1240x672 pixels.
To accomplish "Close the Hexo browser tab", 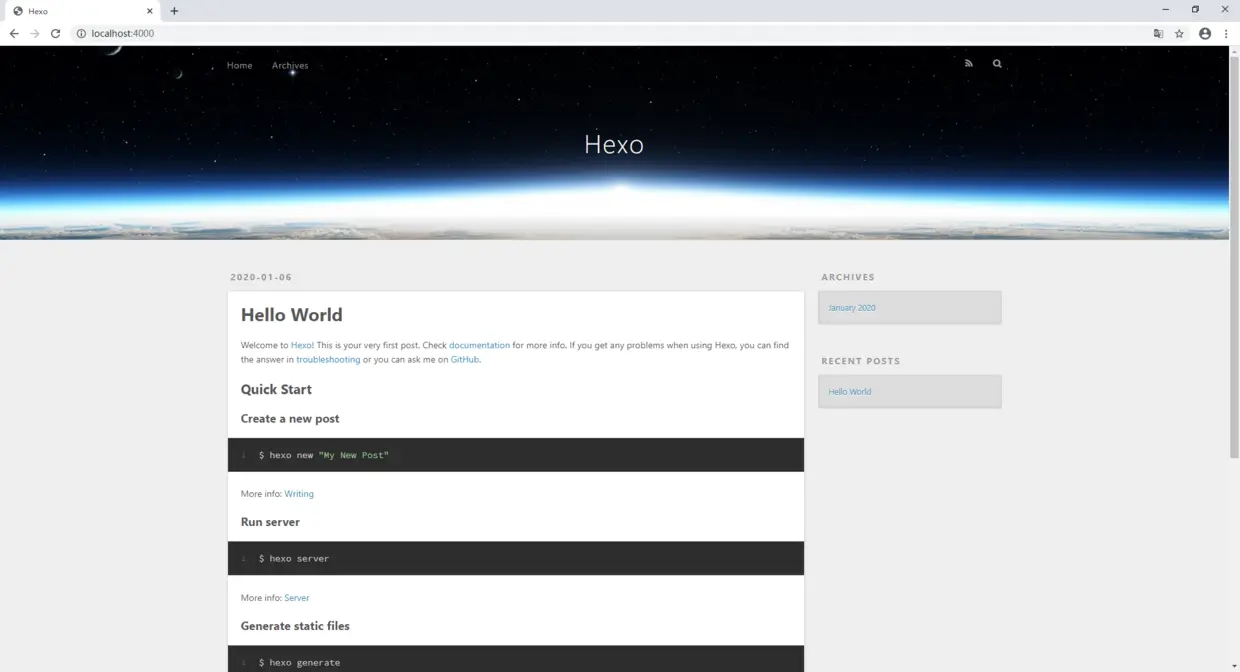I will click(x=150, y=11).
